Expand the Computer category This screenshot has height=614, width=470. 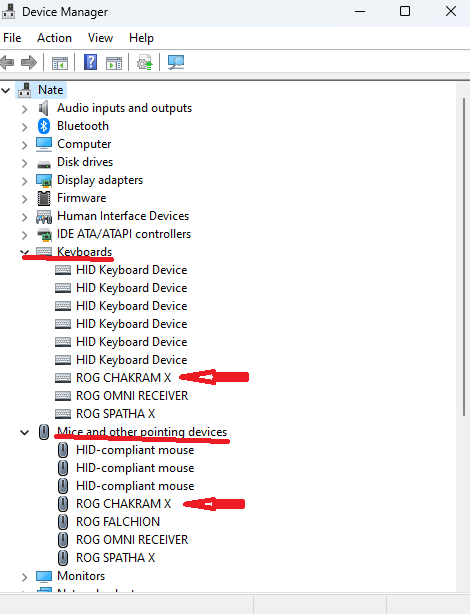click(x=25, y=145)
